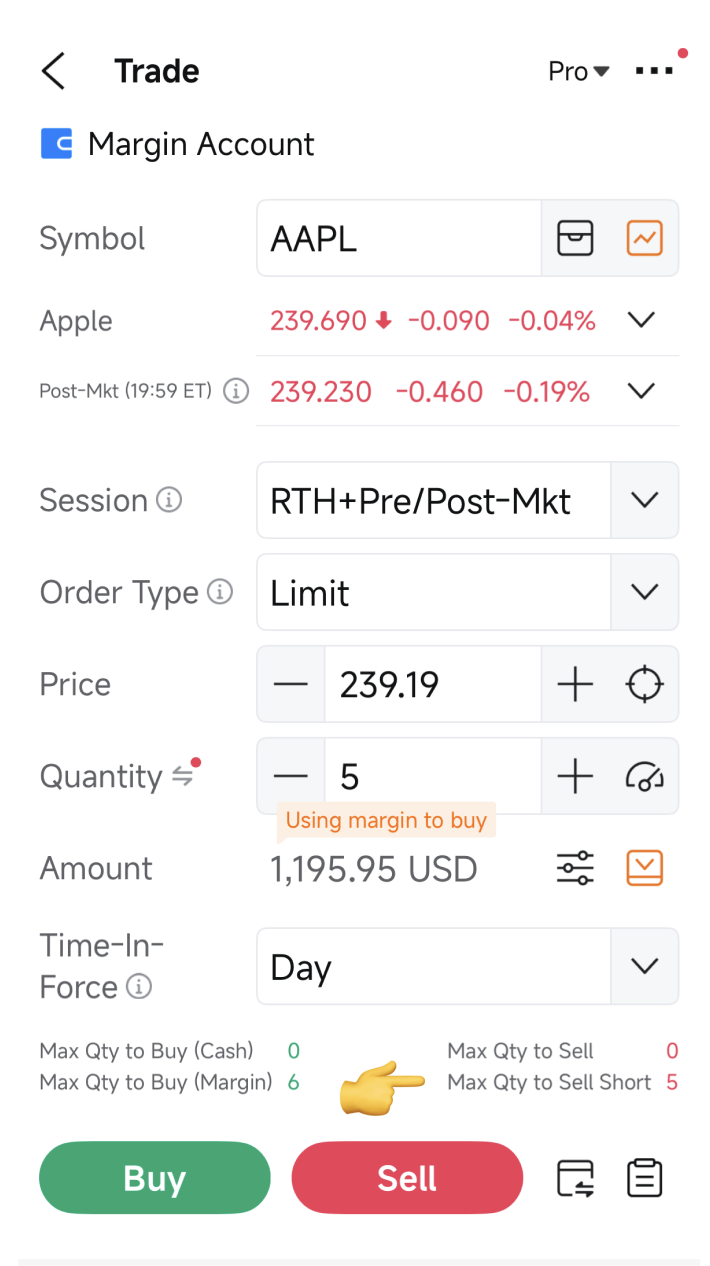Expand the Session dropdown
710x1266 pixels.
644,500
